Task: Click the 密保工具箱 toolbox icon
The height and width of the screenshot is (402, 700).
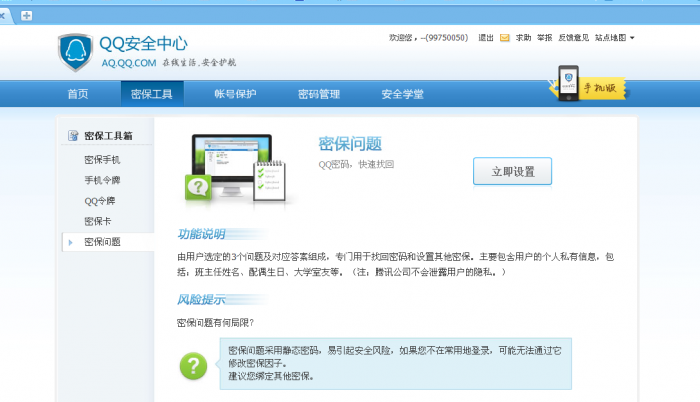Action: (x=73, y=135)
